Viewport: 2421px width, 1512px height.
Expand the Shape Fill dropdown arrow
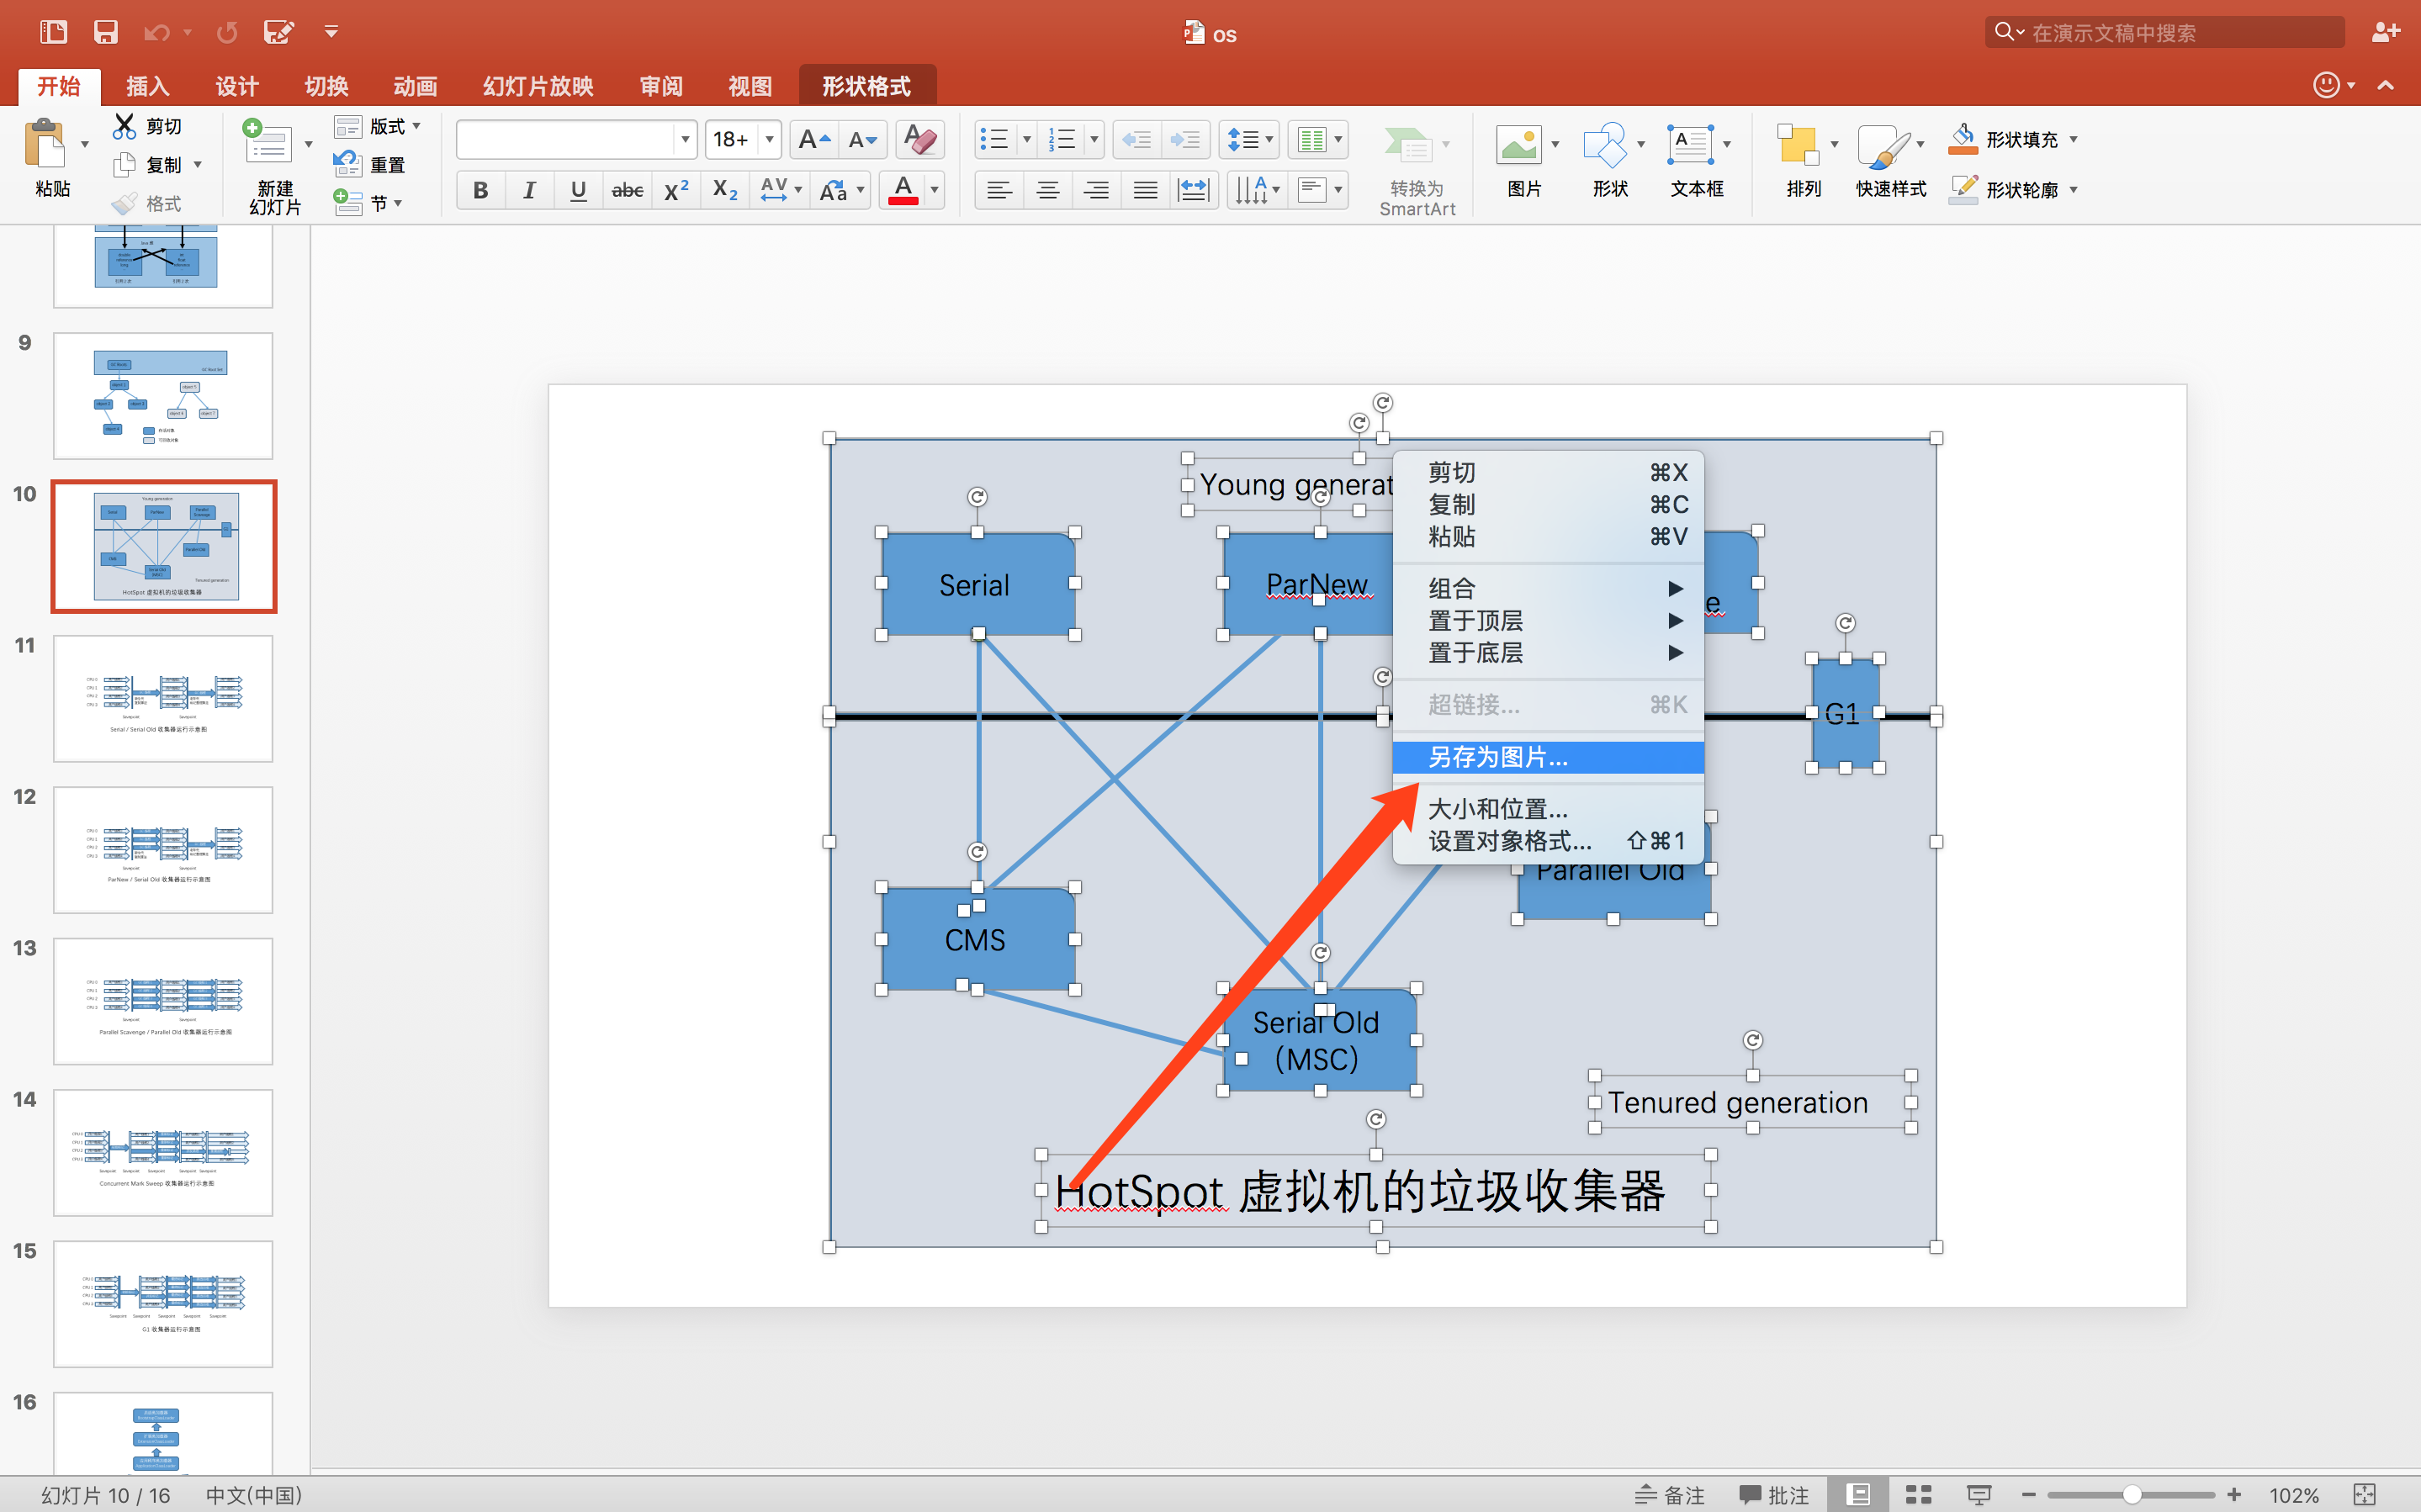click(2074, 139)
